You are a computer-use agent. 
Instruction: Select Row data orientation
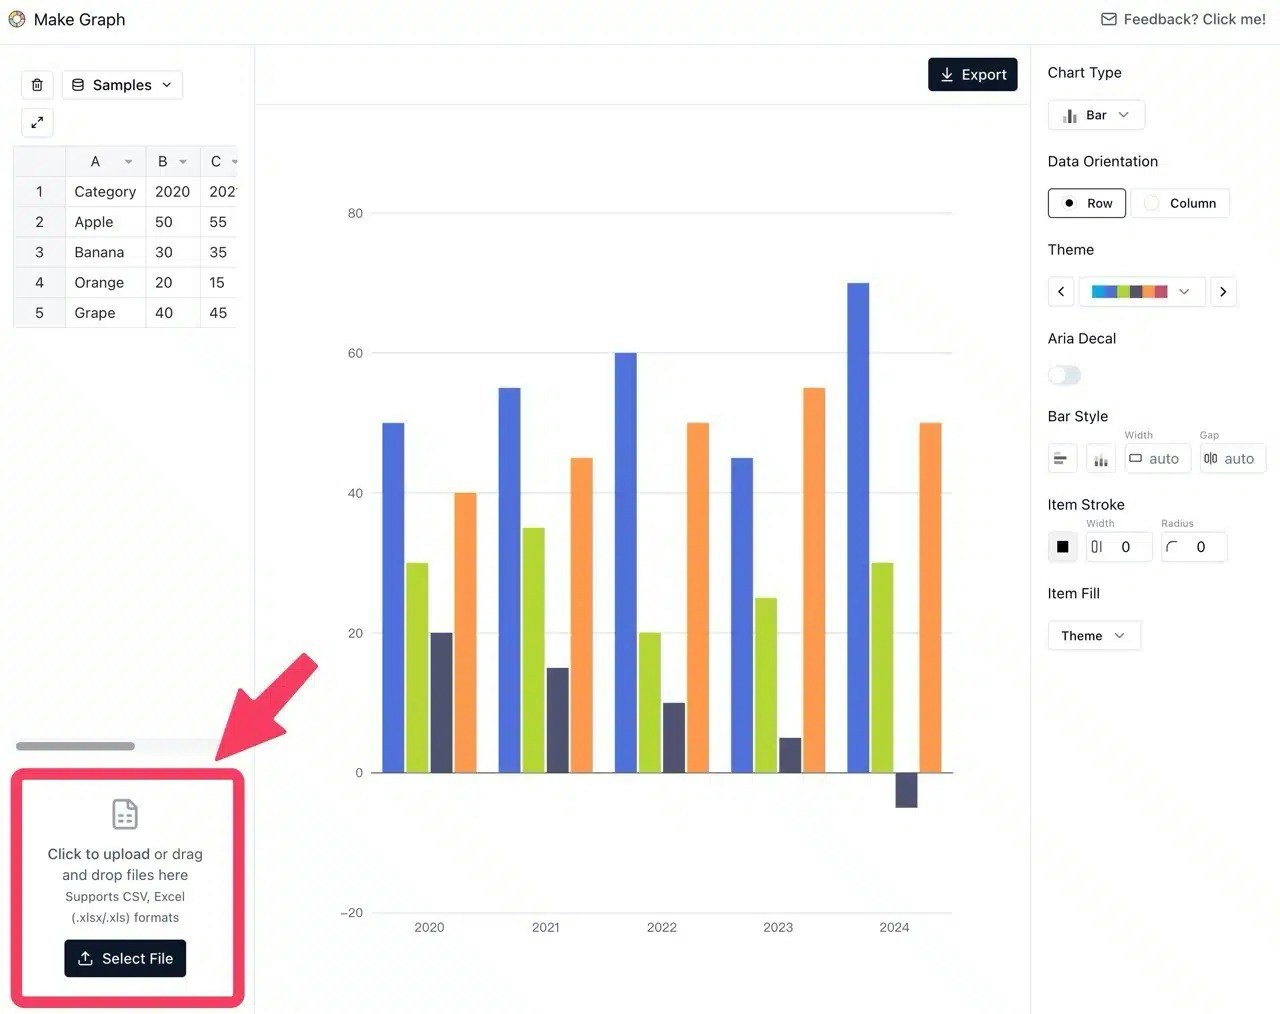pos(1087,203)
